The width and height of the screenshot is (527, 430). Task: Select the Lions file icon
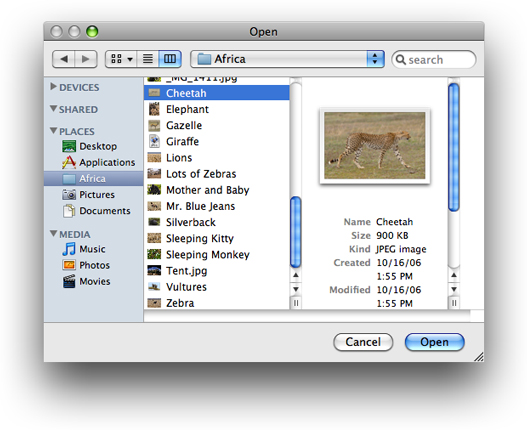tap(154, 157)
